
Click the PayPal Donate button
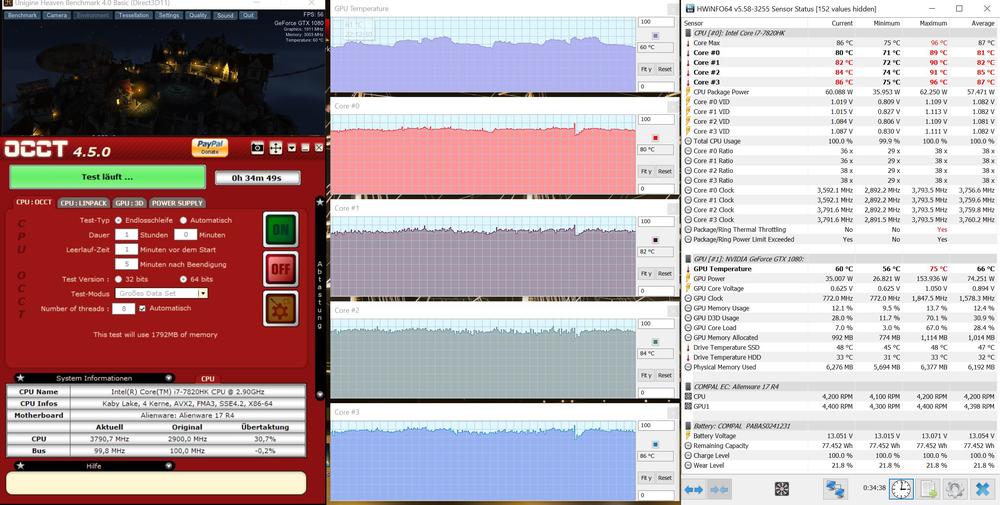(210, 148)
